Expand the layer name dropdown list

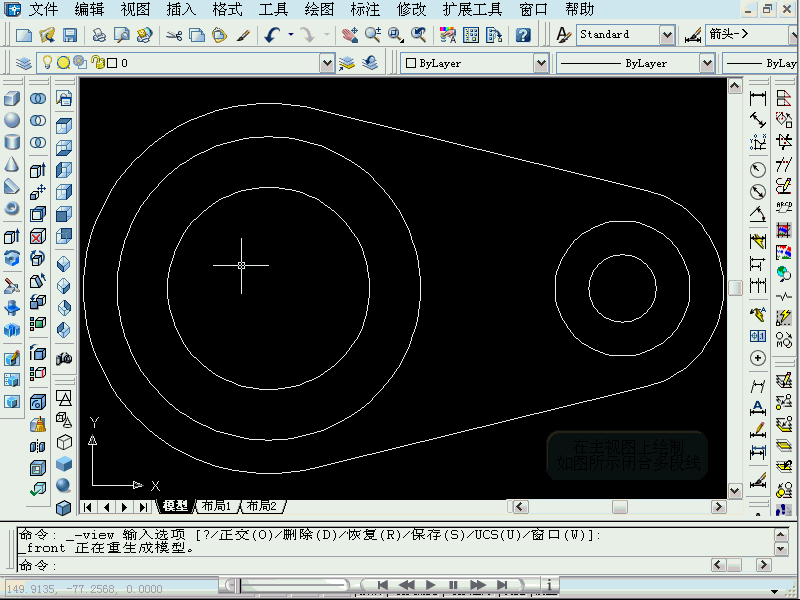coord(327,63)
